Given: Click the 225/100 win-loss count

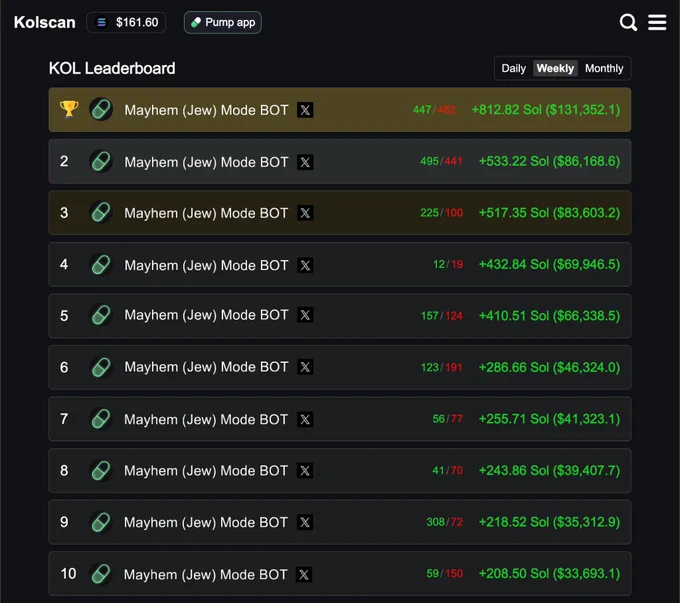Looking at the screenshot, I should click(x=441, y=213).
